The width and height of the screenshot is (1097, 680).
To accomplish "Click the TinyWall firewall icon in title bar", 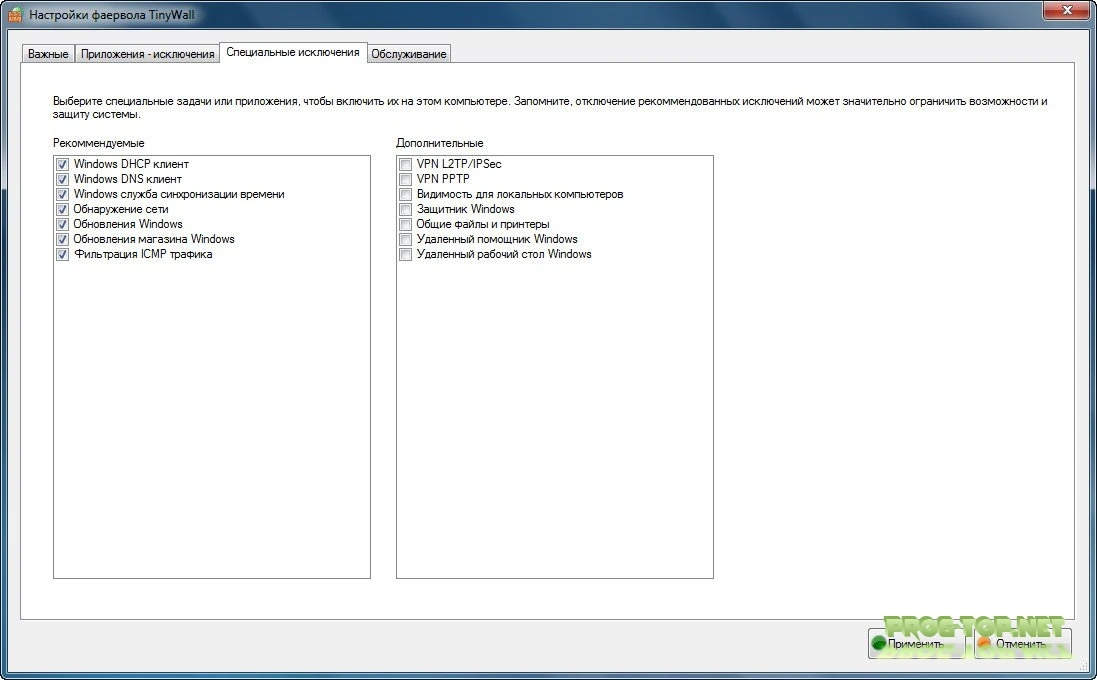I will point(15,13).
